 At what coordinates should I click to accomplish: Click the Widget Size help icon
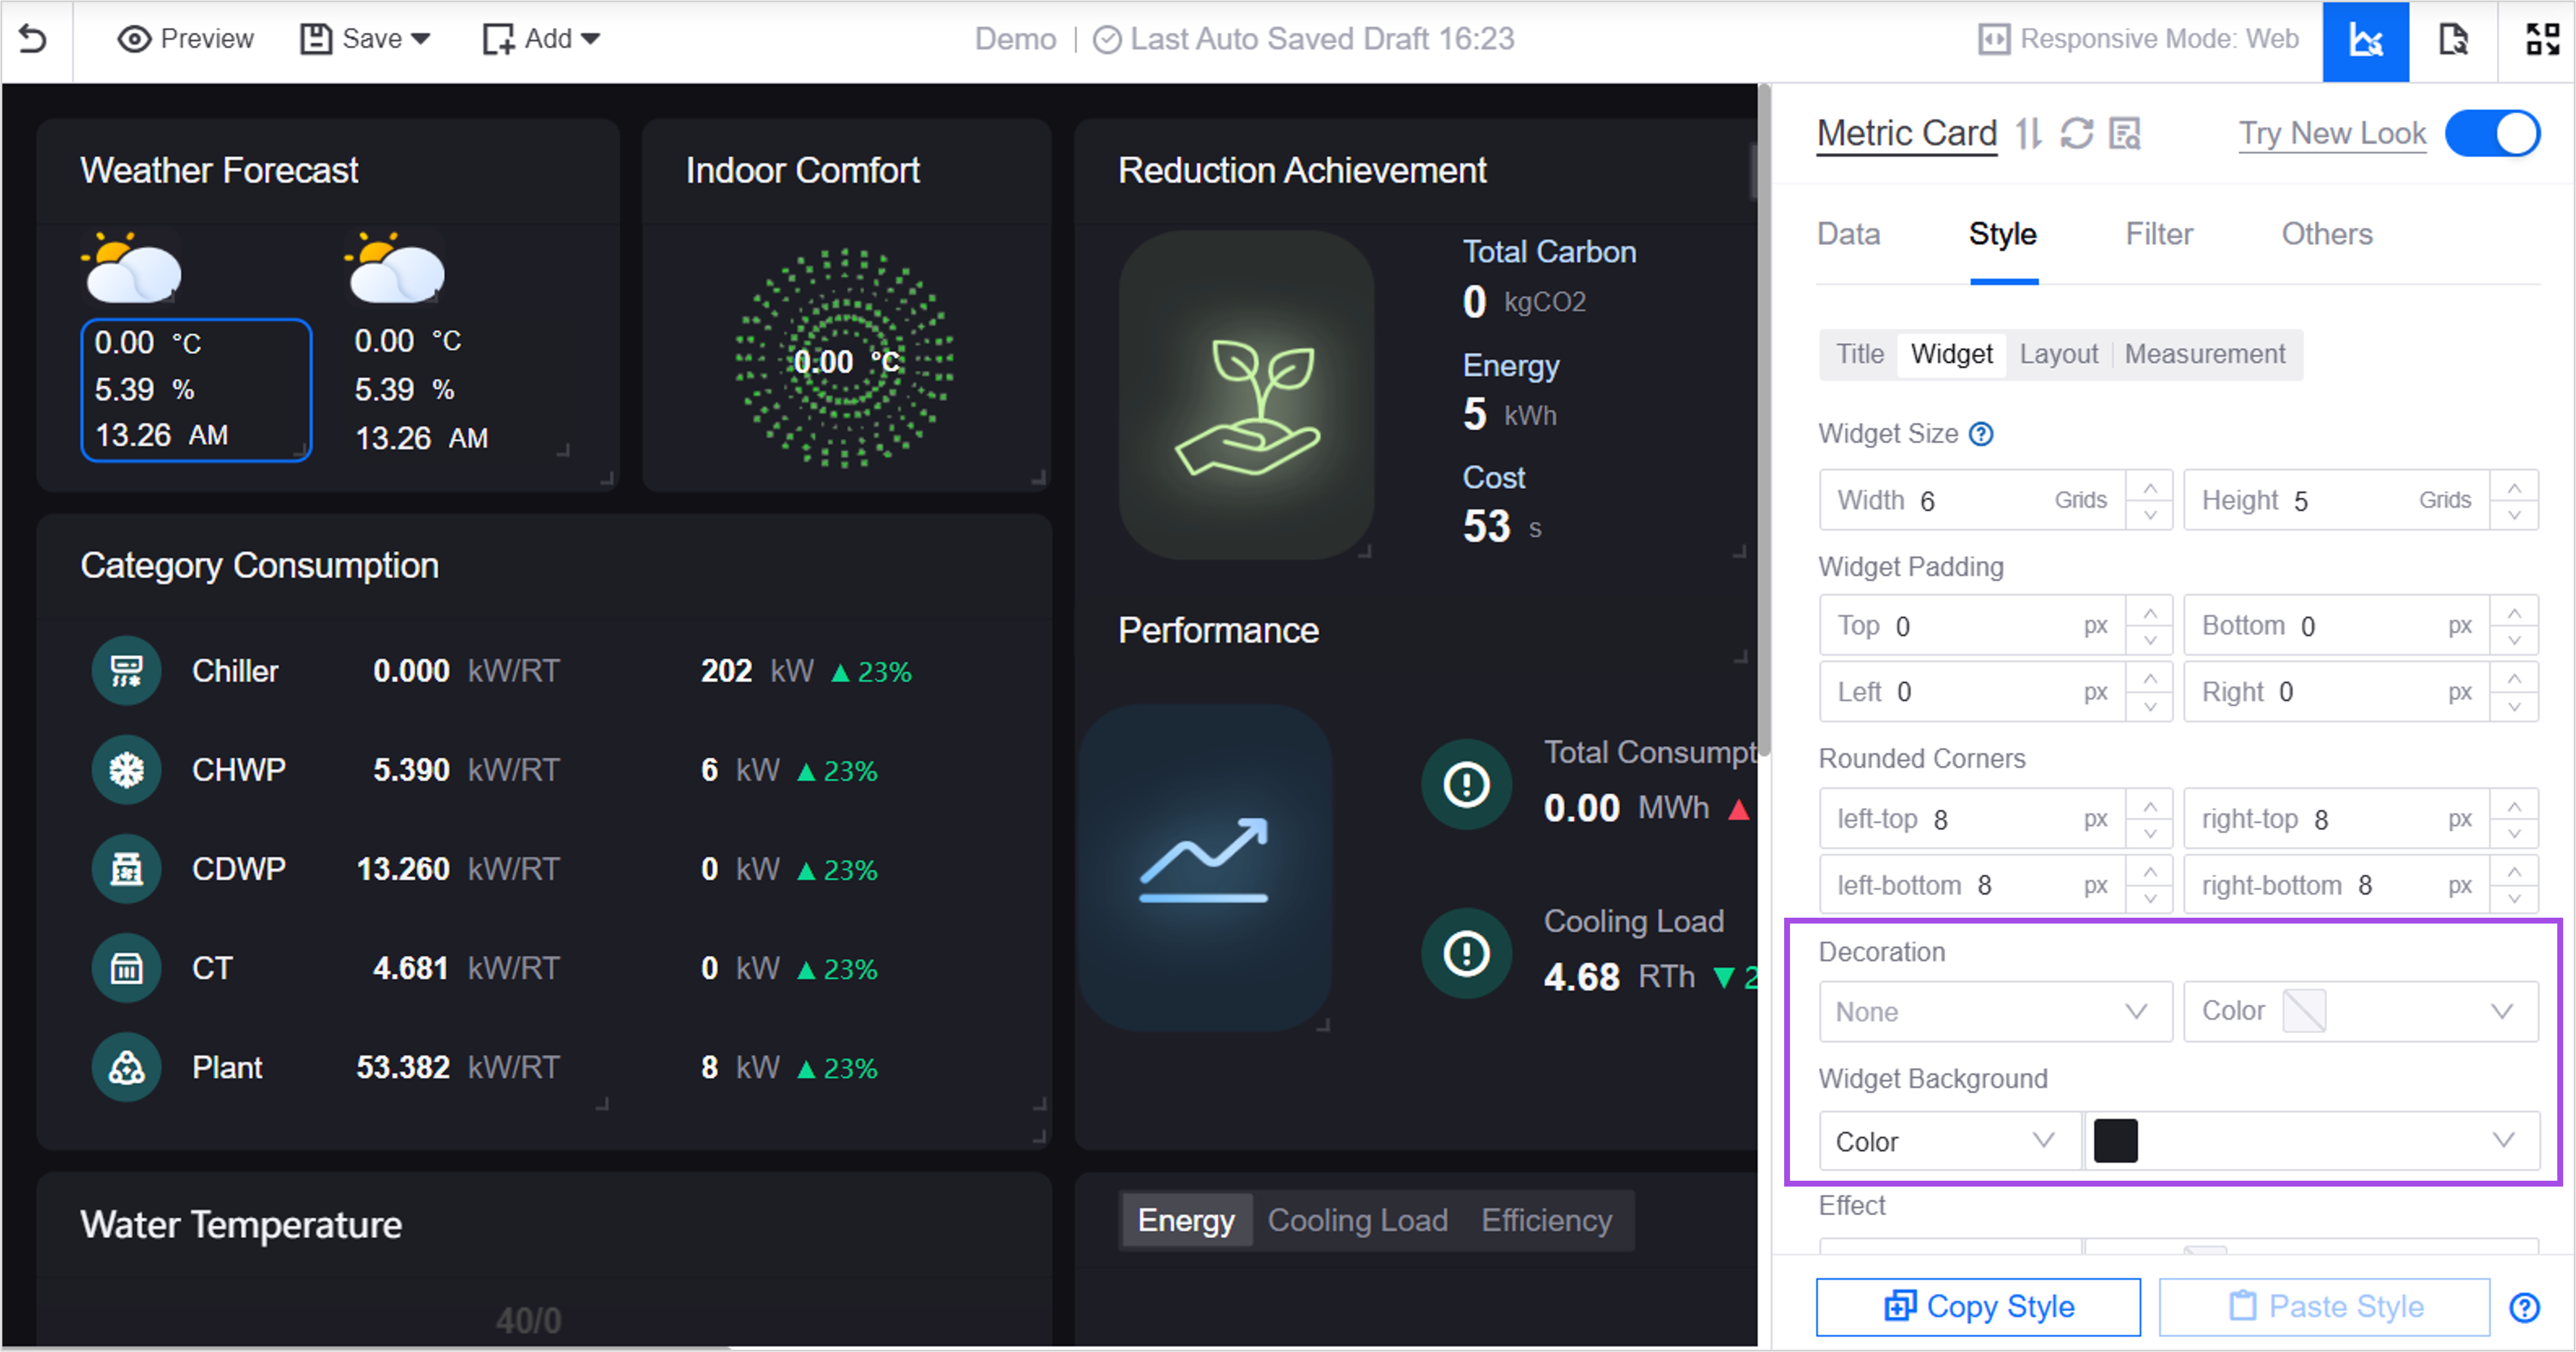click(x=1981, y=434)
